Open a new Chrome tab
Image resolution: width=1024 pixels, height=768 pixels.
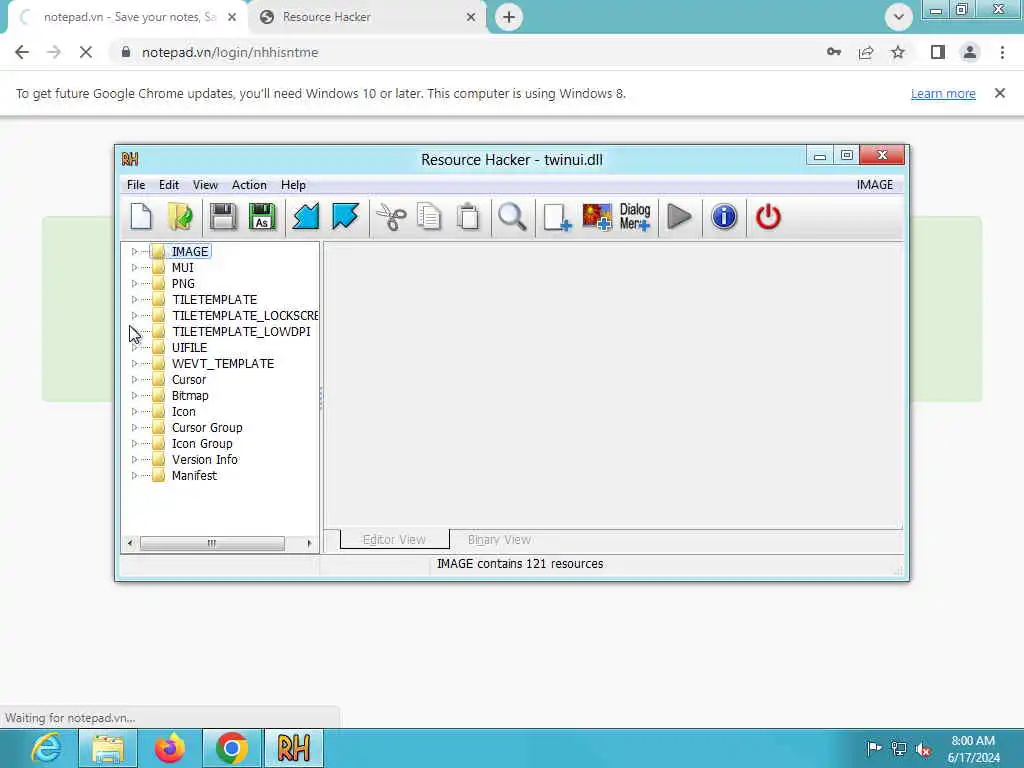click(x=509, y=17)
